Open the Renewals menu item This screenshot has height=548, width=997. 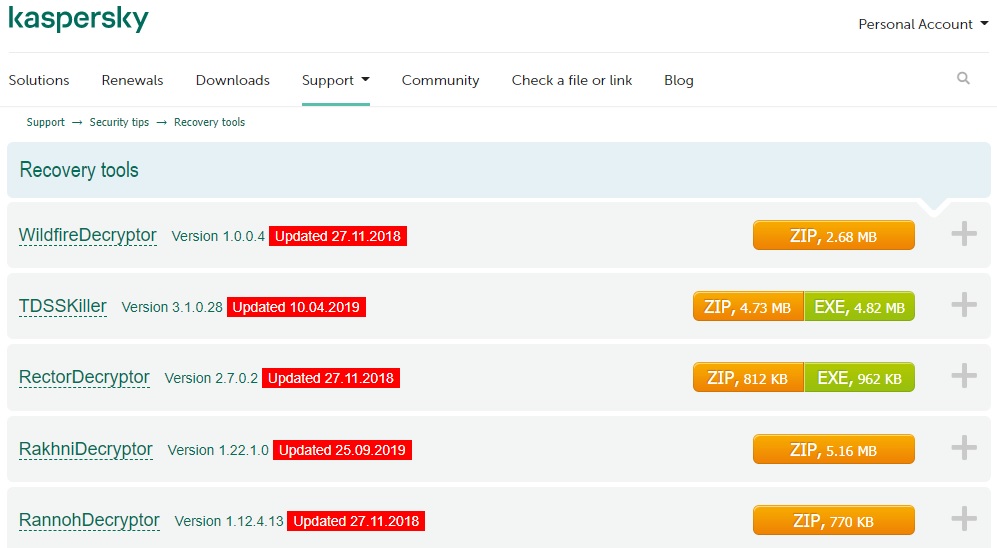[x=132, y=80]
